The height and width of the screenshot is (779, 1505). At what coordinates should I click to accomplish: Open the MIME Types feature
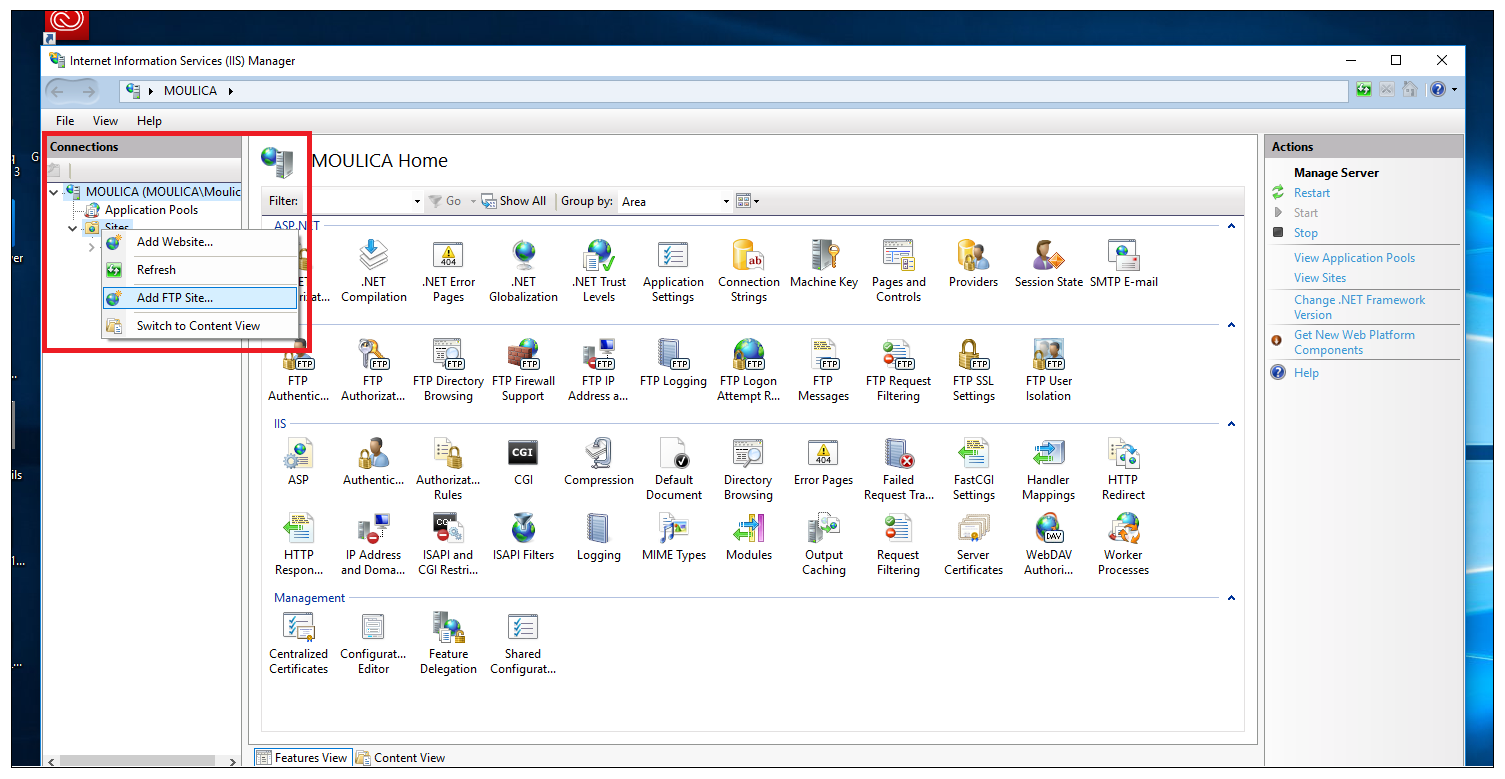tap(674, 537)
